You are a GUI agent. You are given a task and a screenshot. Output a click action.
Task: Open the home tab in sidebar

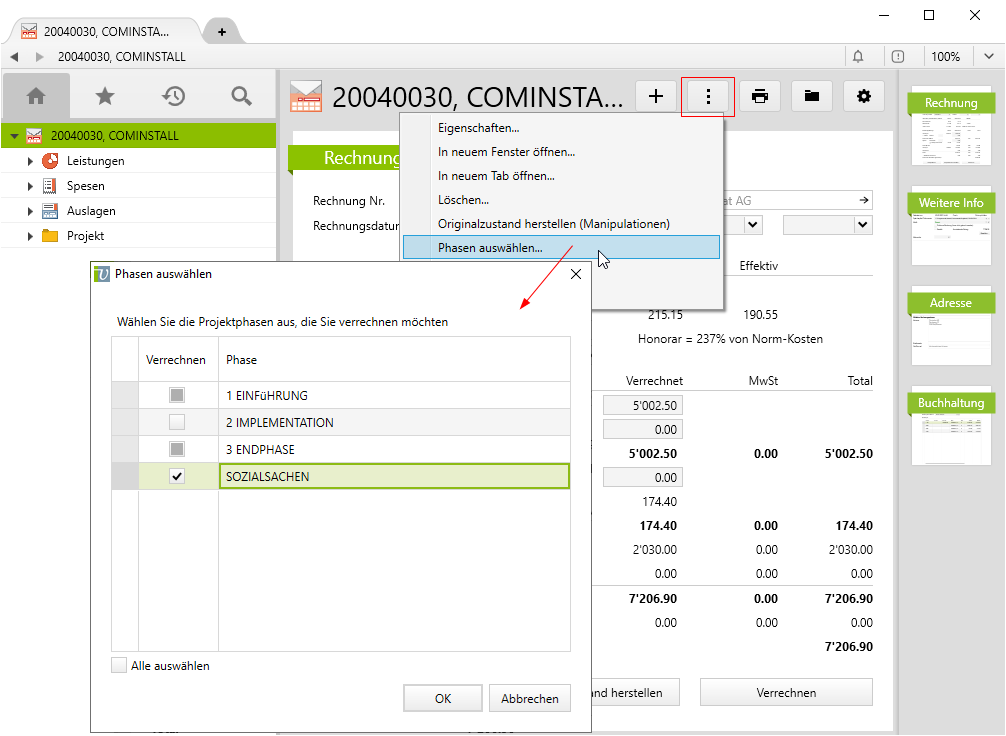[x=37, y=96]
